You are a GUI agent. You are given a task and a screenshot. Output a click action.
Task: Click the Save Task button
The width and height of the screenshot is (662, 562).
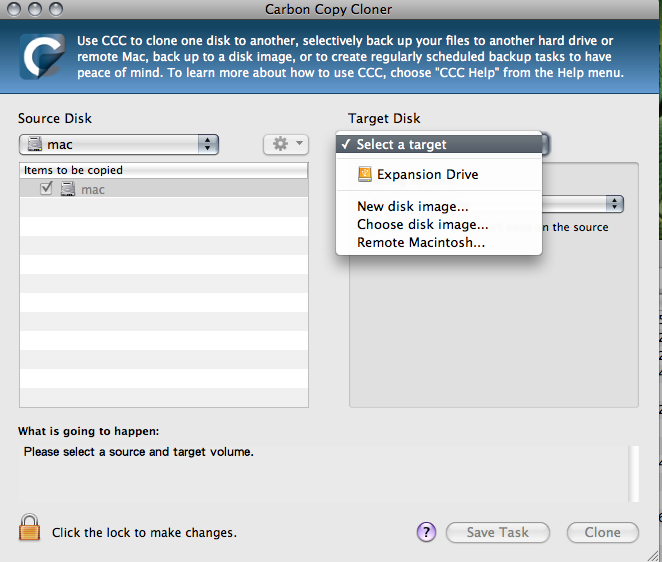coord(498,532)
